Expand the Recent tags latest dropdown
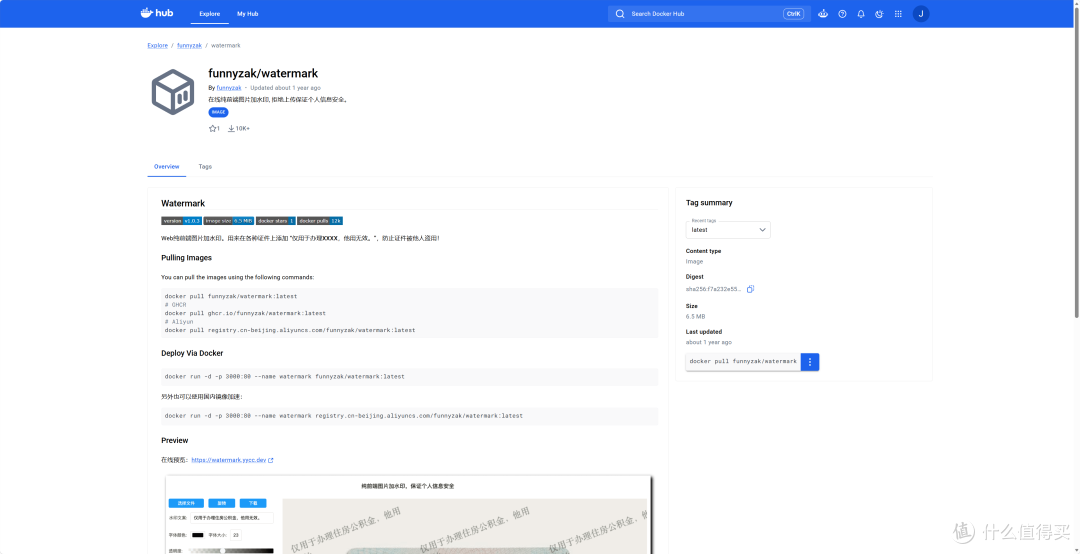The width and height of the screenshot is (1080, 554). pyautogui.click(x=728, y=229)
